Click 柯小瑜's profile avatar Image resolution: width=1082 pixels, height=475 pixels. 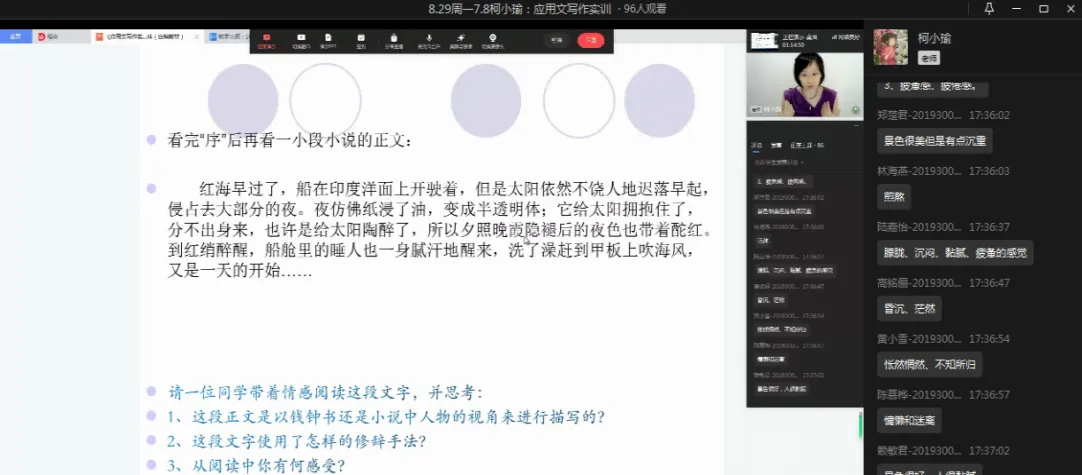pos(890,47)
